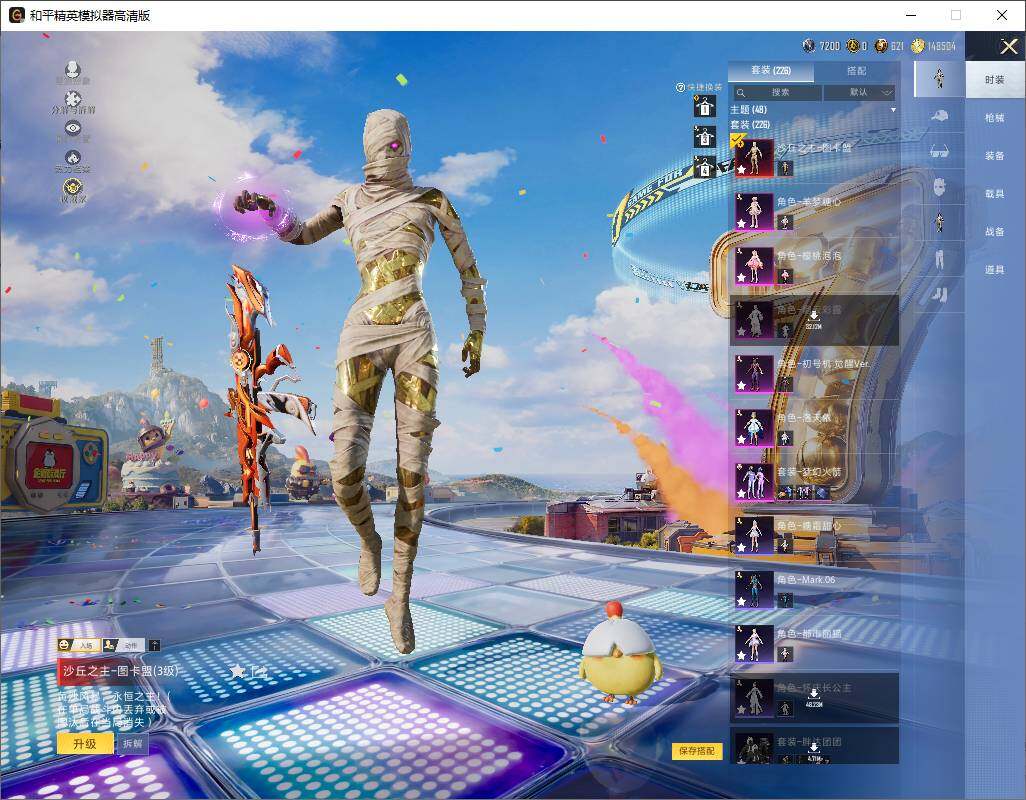Download the 胖达团团 set
The height and width of the screenshot is (800, 1026).
tap(814, 752)
